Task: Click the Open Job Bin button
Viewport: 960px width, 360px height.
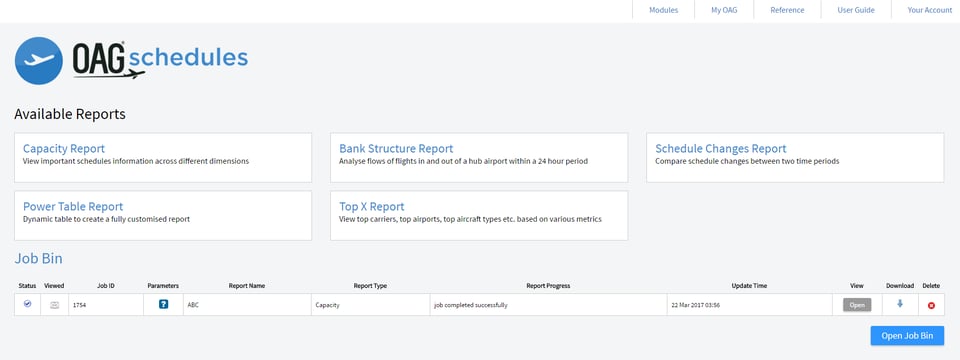Action: click(907, 336)
